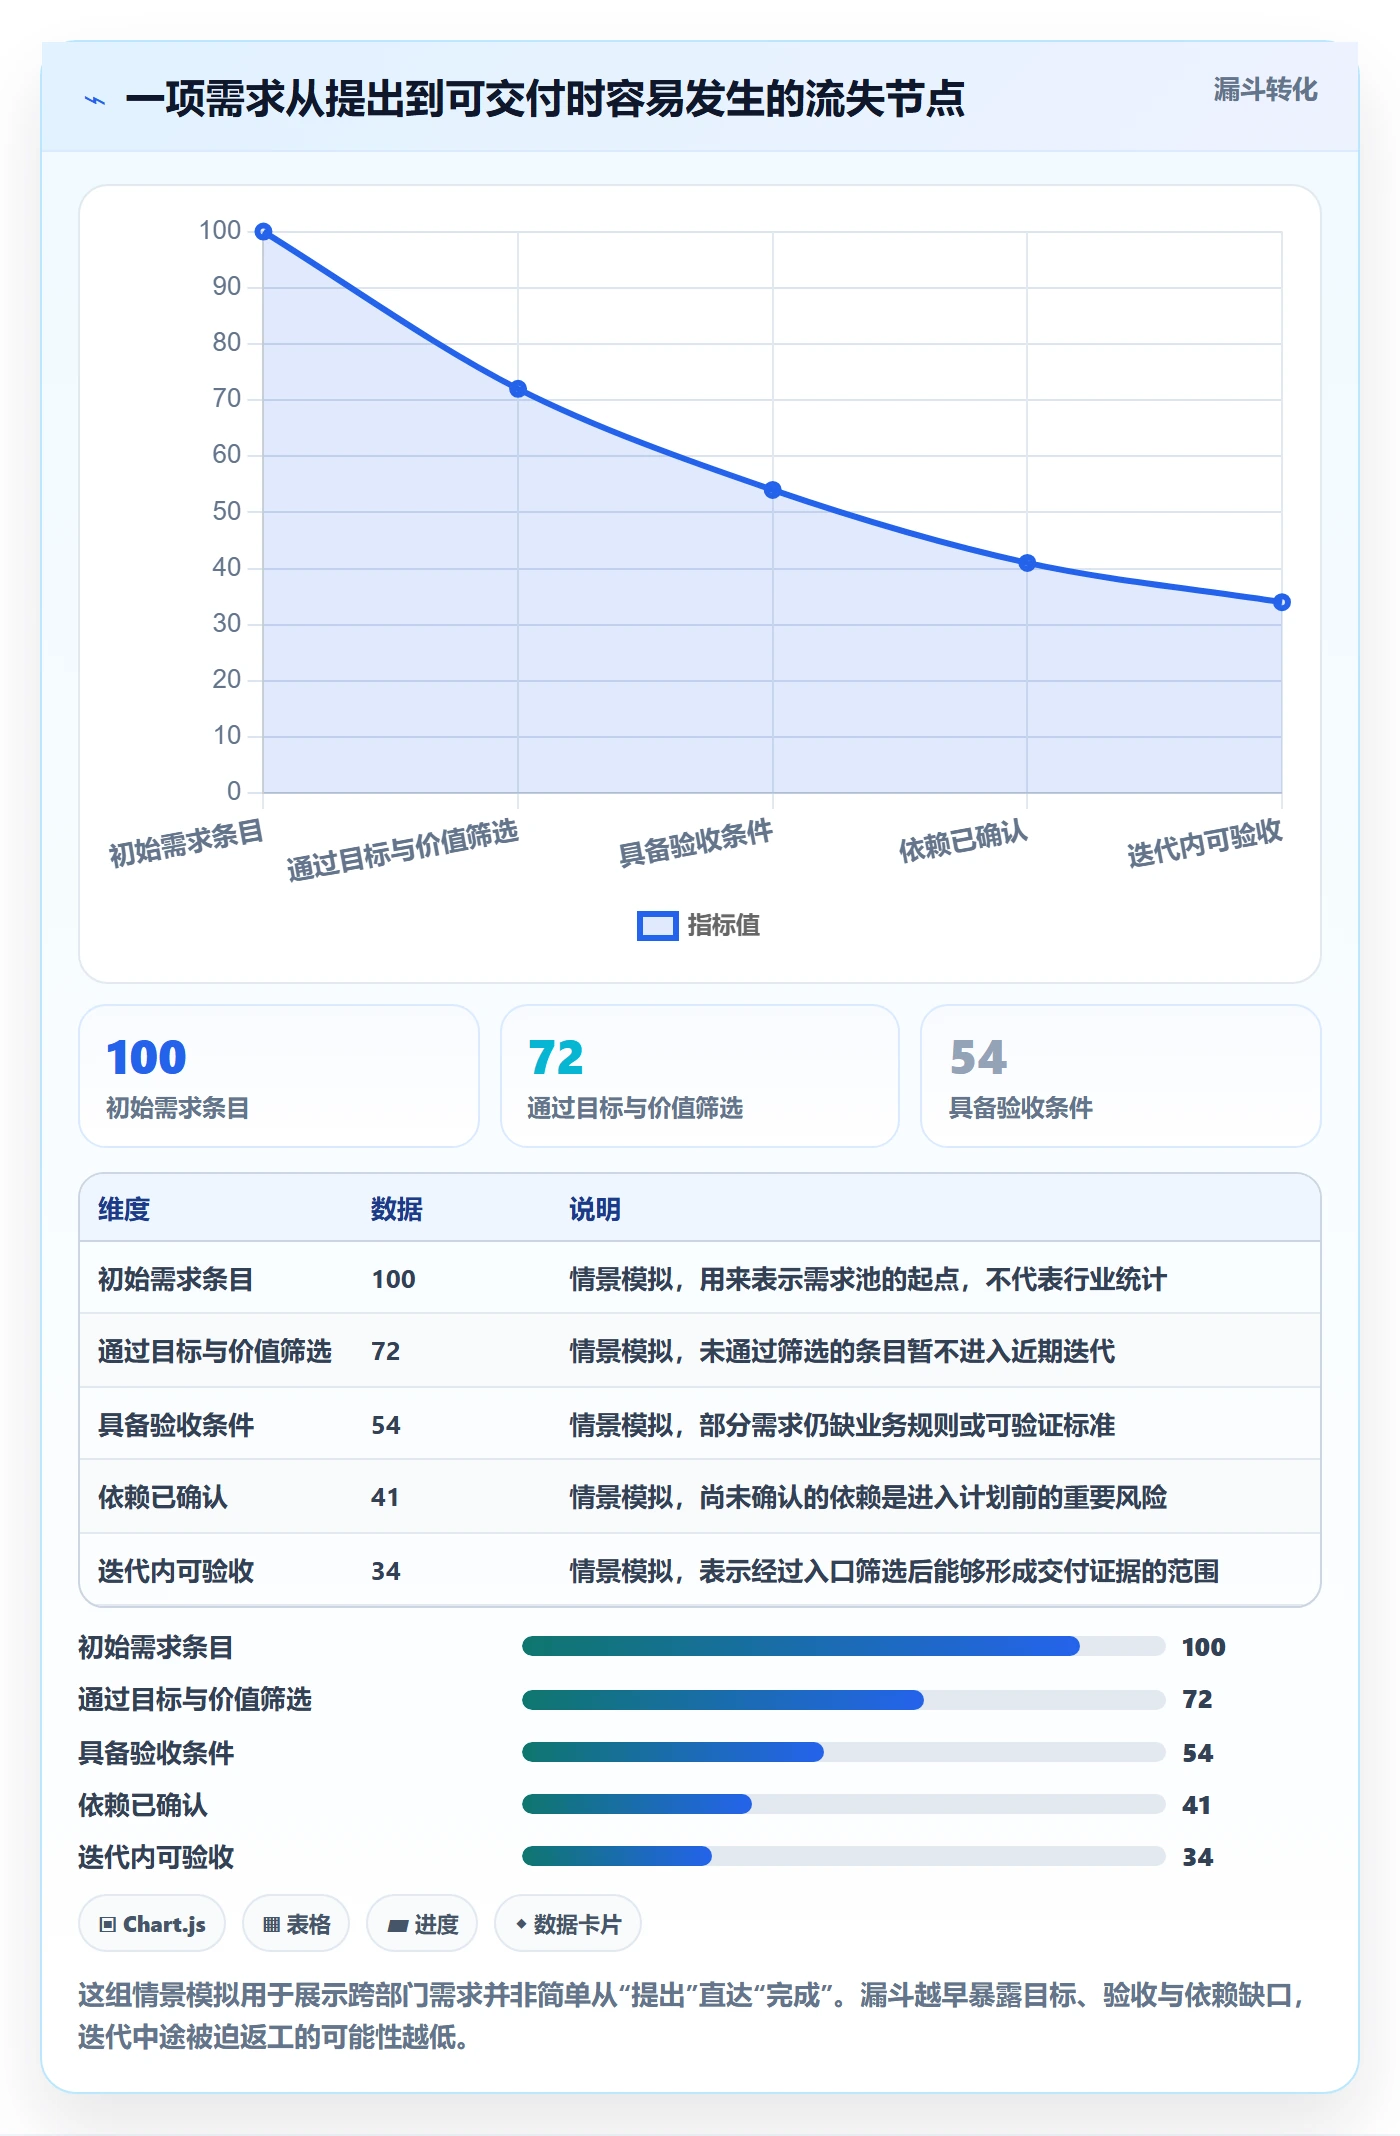Click table cell value 41
The width and height of the screenshot is (1400, 2136).
click(x=385, y=1497)
